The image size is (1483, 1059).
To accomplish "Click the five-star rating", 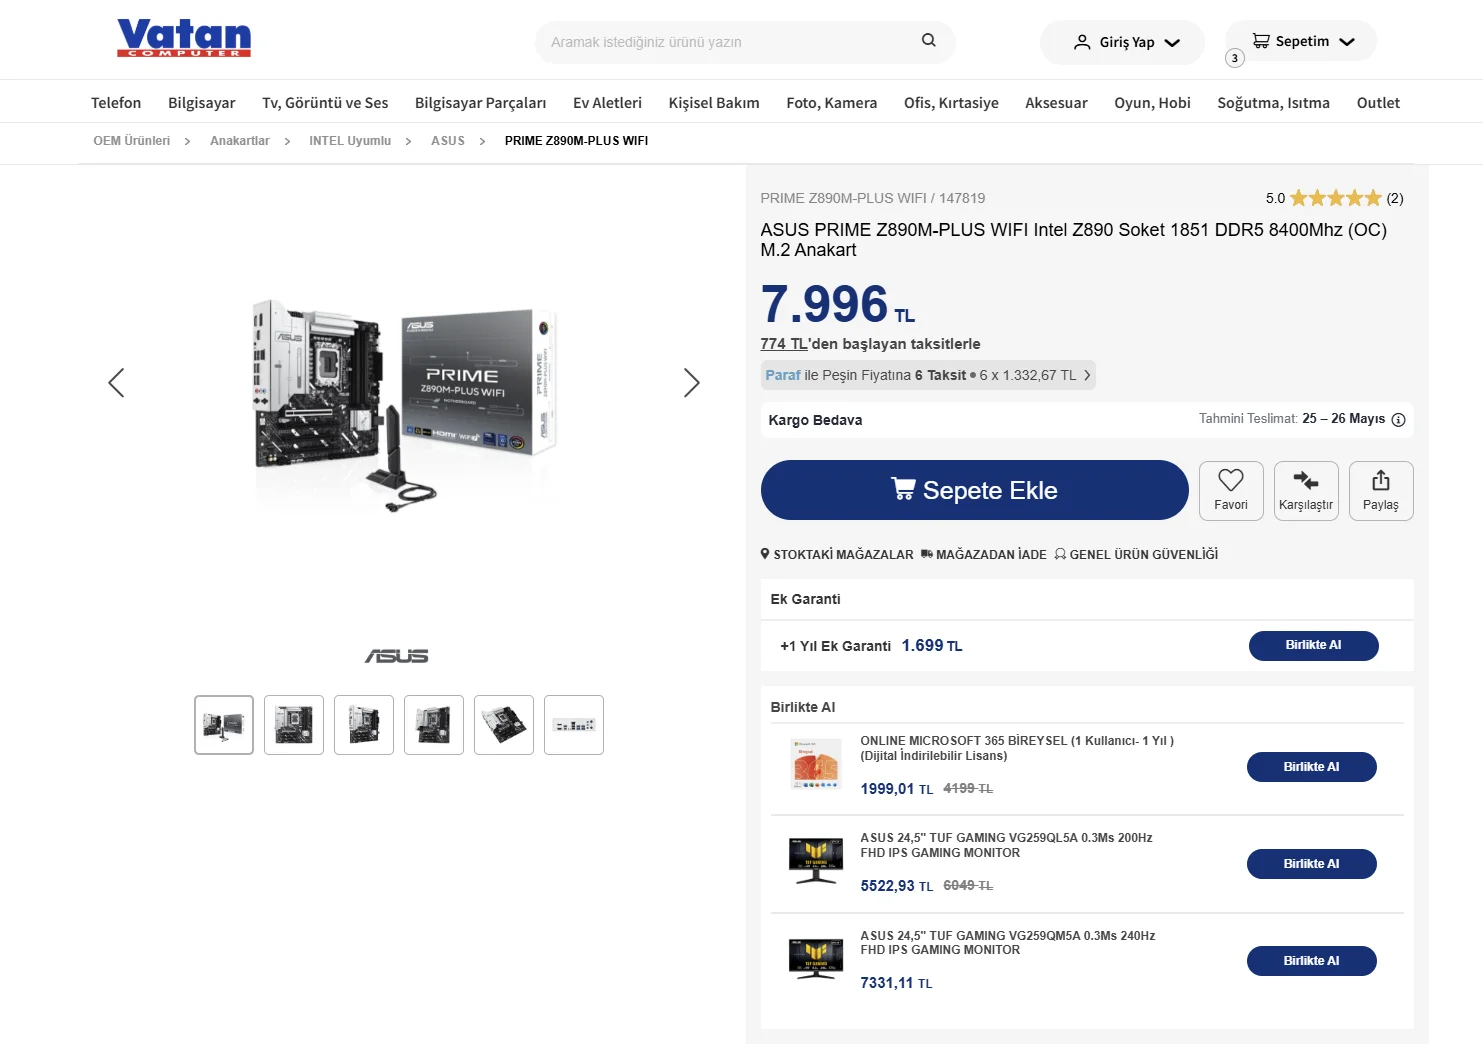I will click(1336, 198).
